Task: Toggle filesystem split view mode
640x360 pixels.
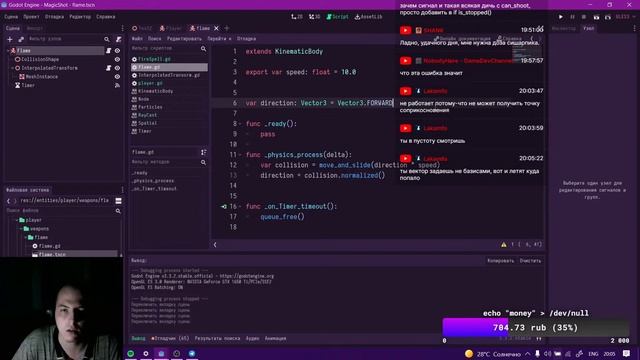Action: [x=118, y=201]
